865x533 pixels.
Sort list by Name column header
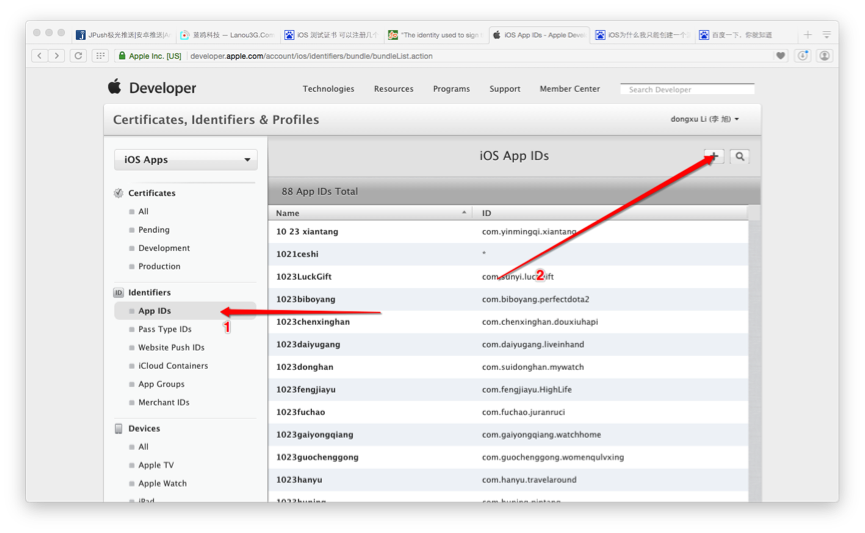pos(370,213)
